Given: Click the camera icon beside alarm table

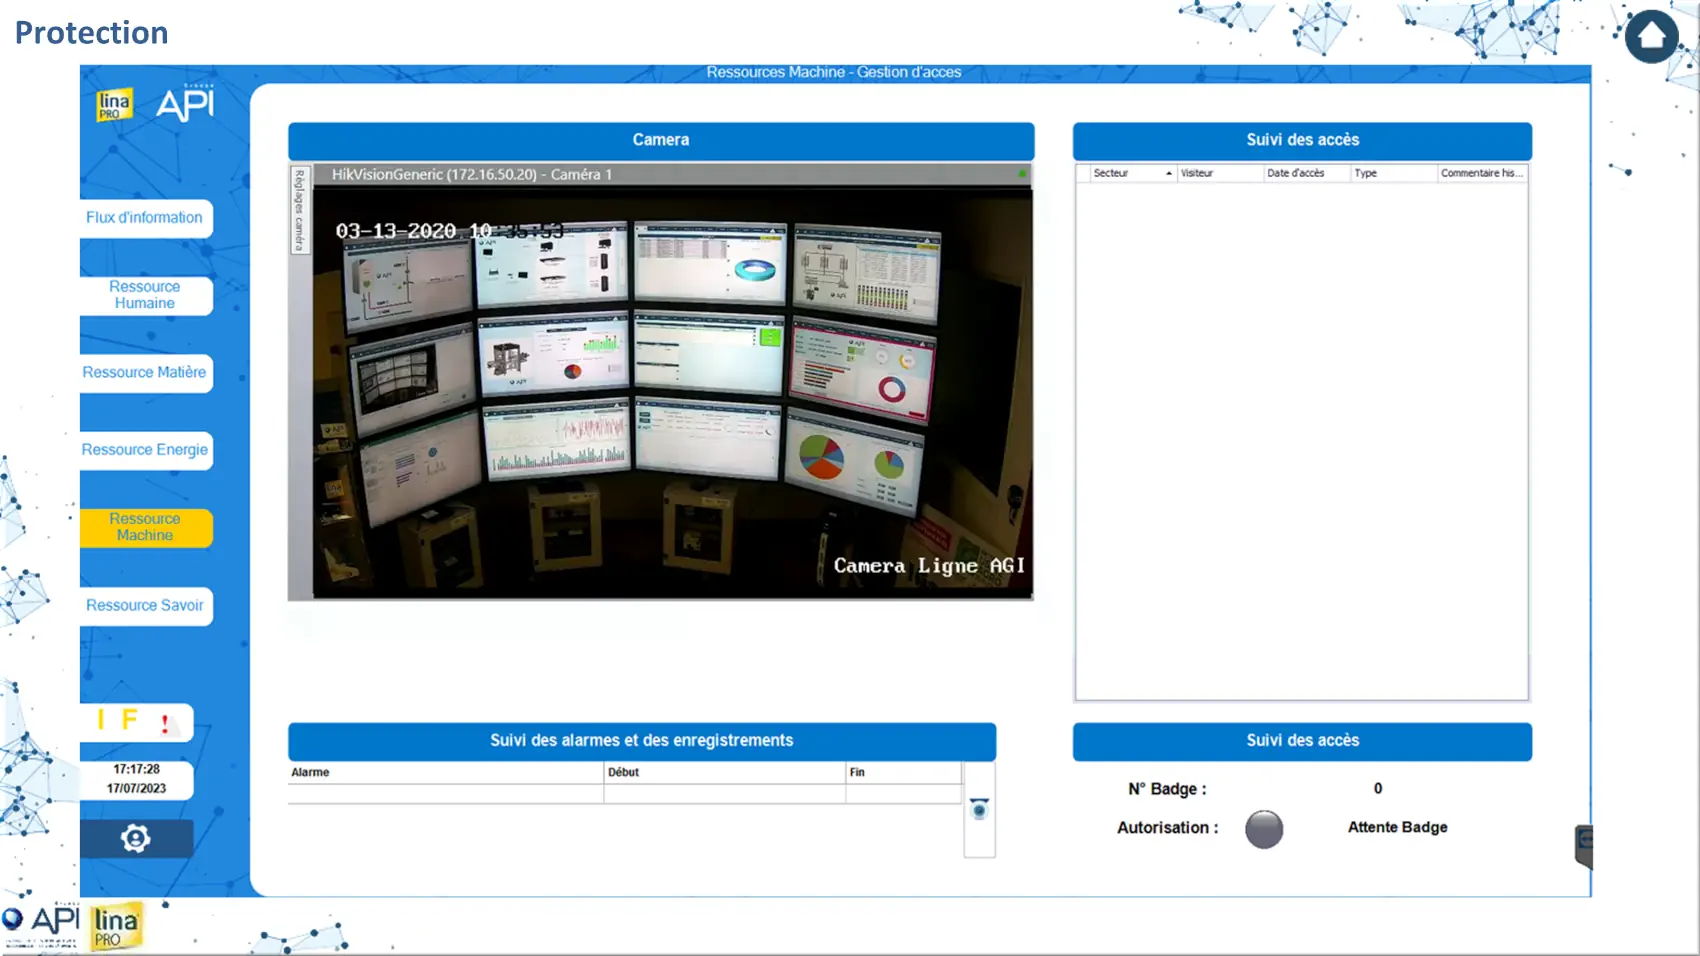Looking at the screenshot, I should [979, 809].
